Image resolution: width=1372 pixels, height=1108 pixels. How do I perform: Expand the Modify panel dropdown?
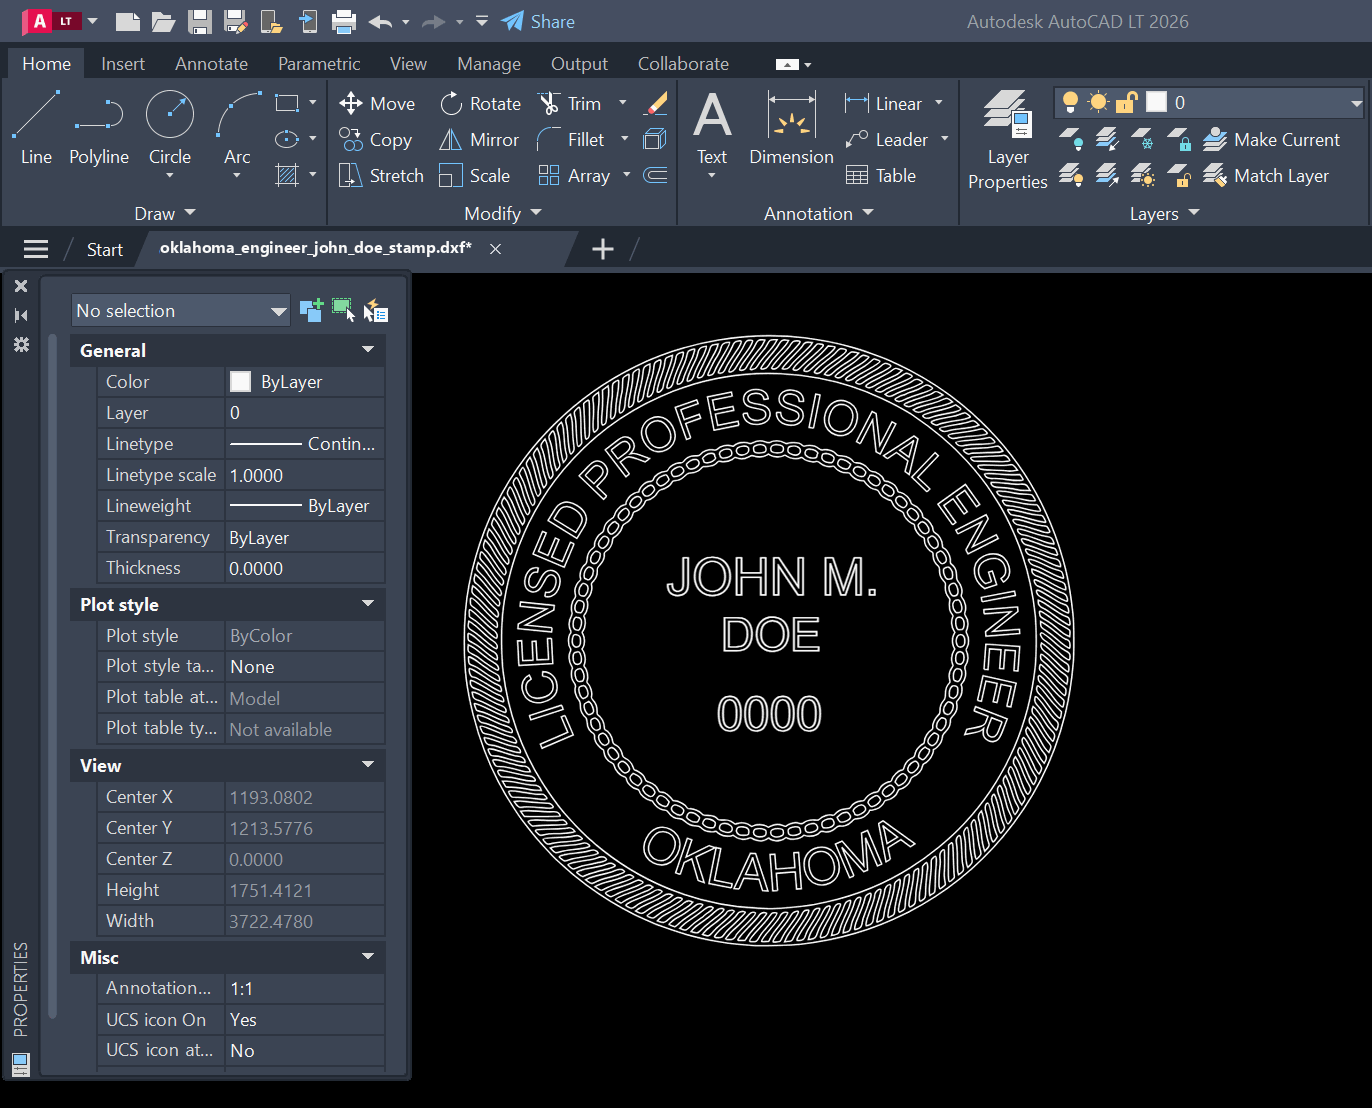[x=503, y=213]
